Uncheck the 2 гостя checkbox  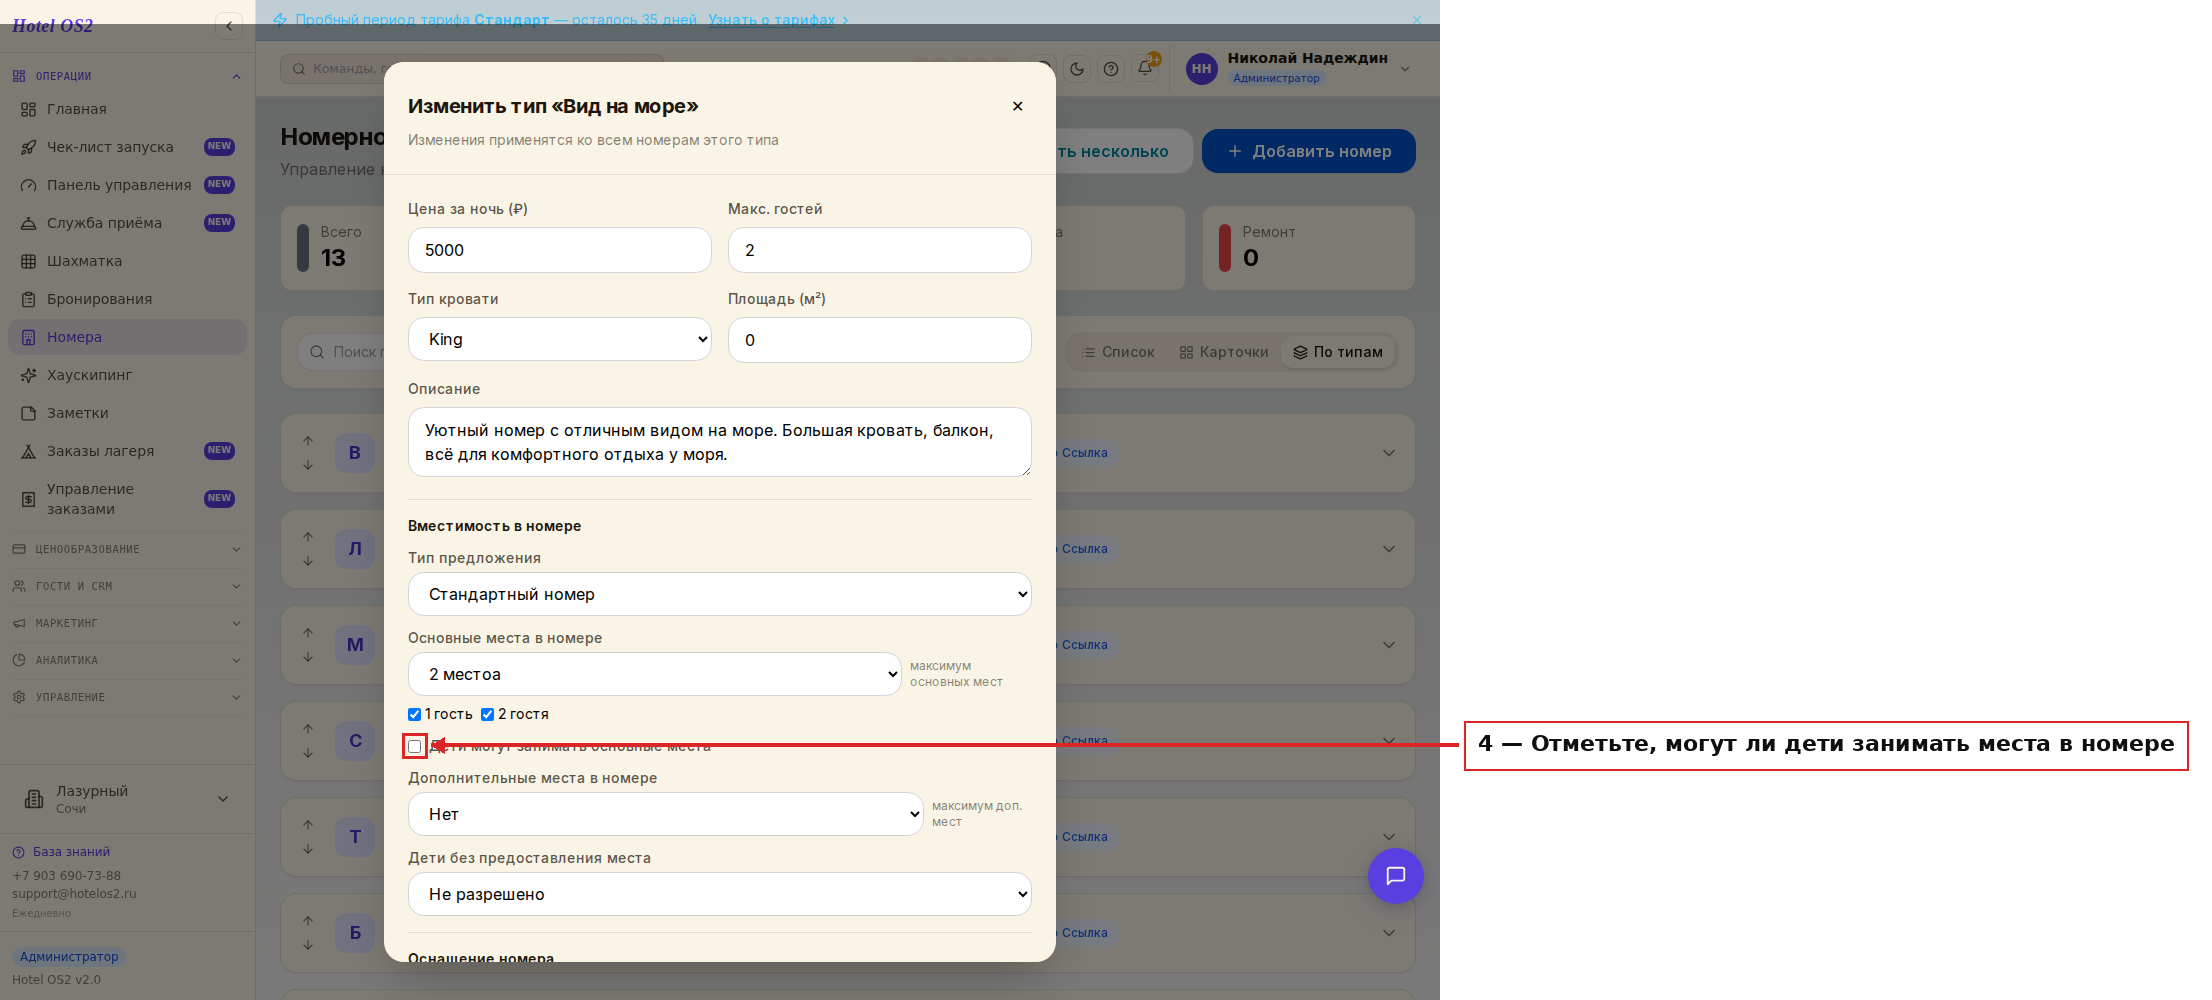(487, 714)
